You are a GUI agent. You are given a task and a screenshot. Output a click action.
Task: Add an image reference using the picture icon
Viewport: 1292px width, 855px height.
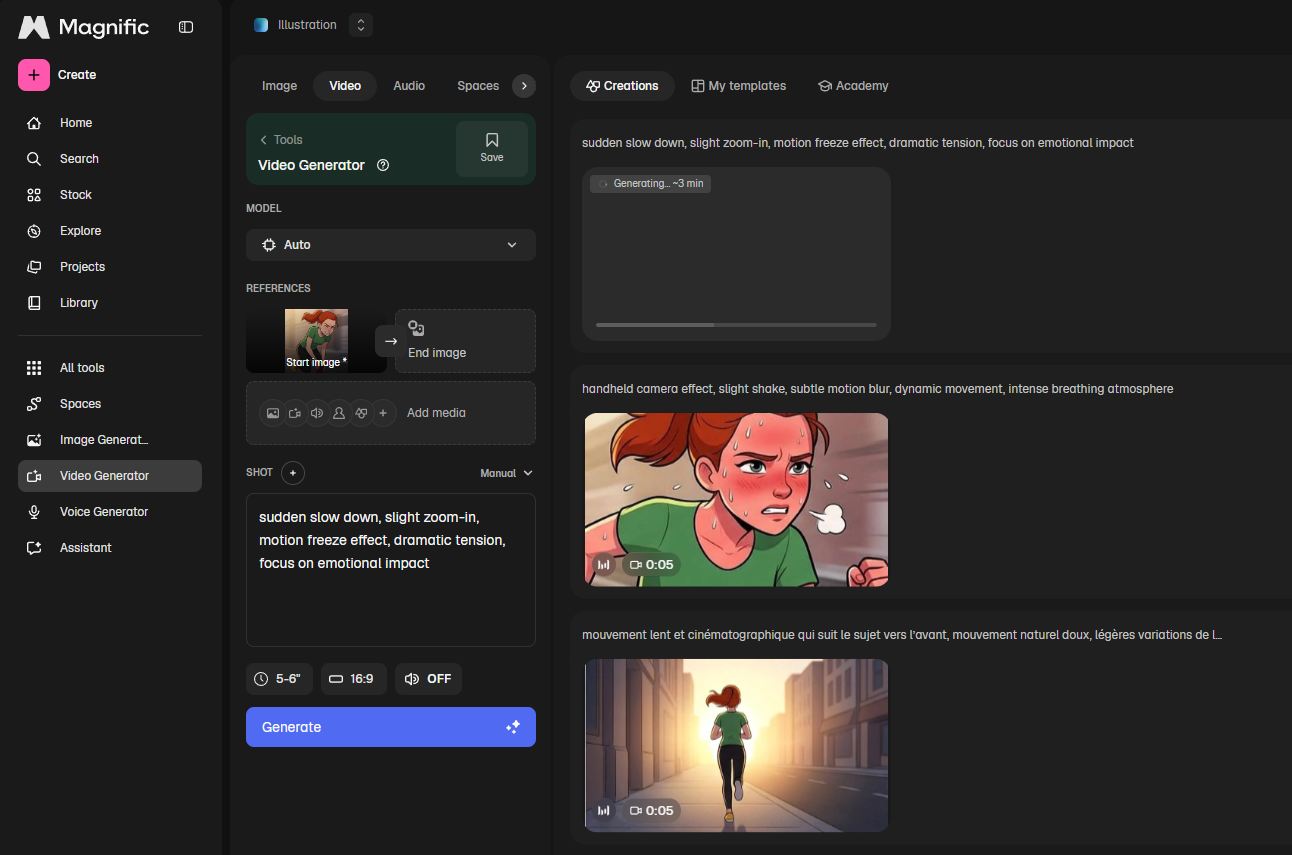click(x=273, y=413)
